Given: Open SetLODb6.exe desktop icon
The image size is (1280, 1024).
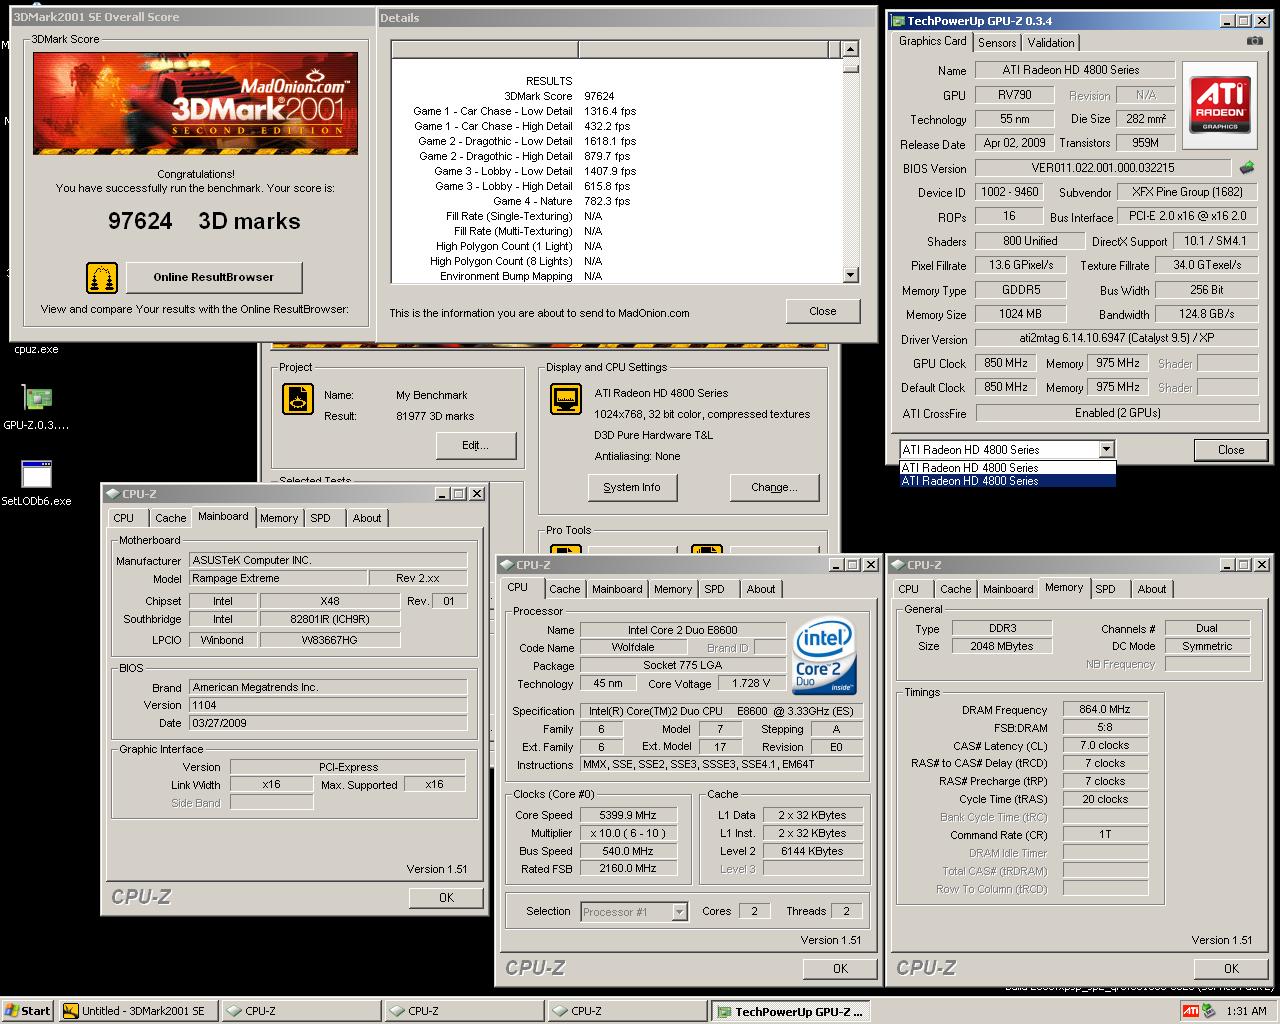Looking at the screenshot, I should point(37,475).
